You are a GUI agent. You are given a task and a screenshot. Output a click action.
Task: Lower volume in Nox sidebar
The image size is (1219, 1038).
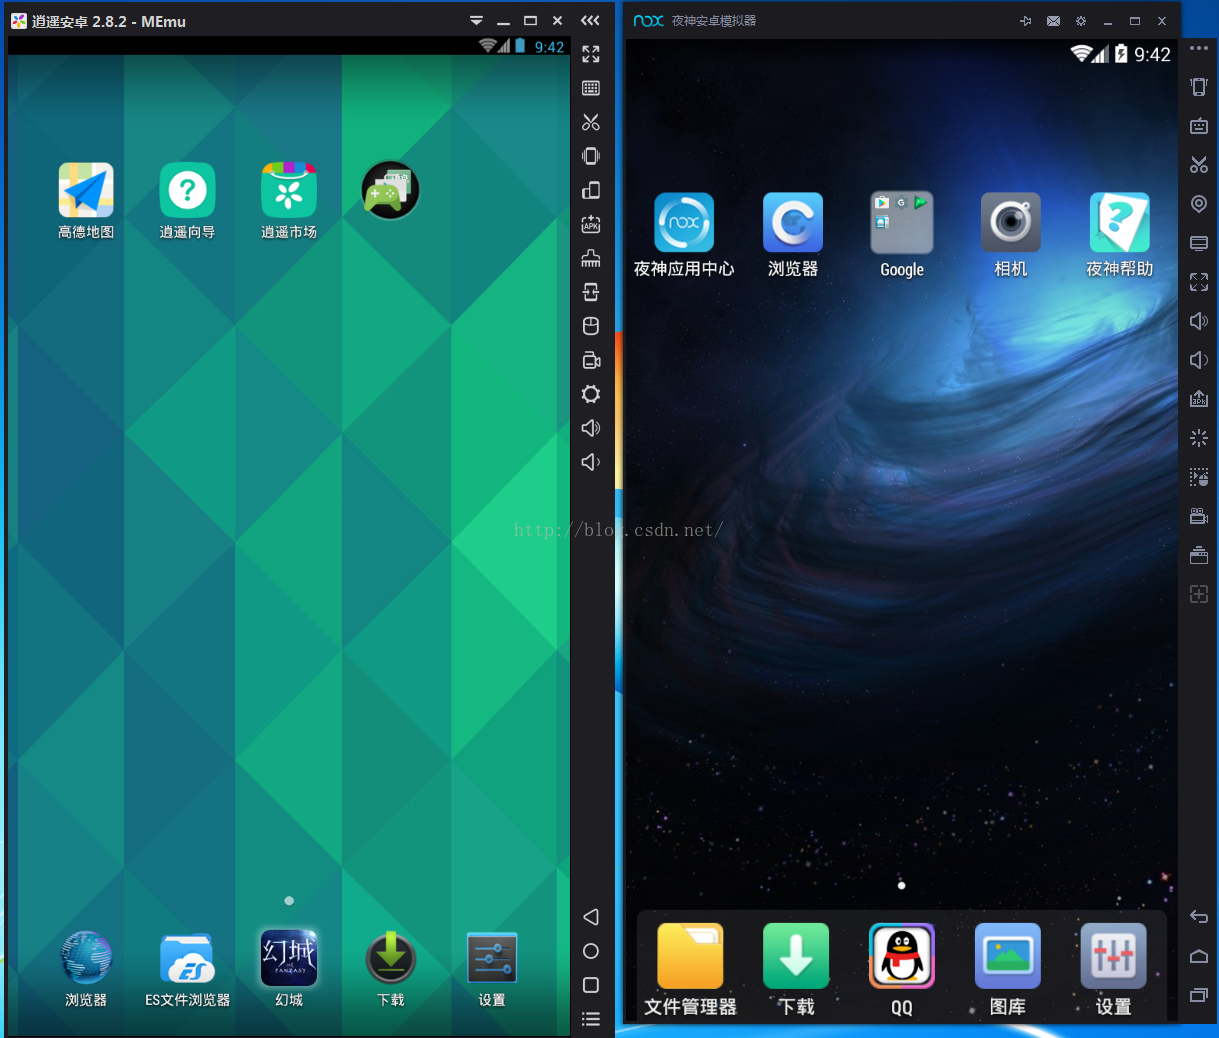click(x=1199, y=360)
